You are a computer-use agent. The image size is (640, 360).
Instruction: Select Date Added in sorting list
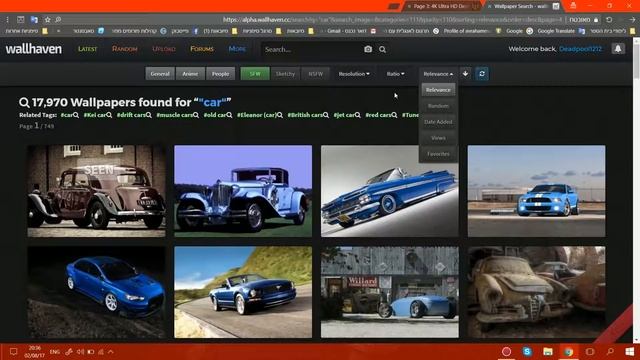tap(438, 122)
